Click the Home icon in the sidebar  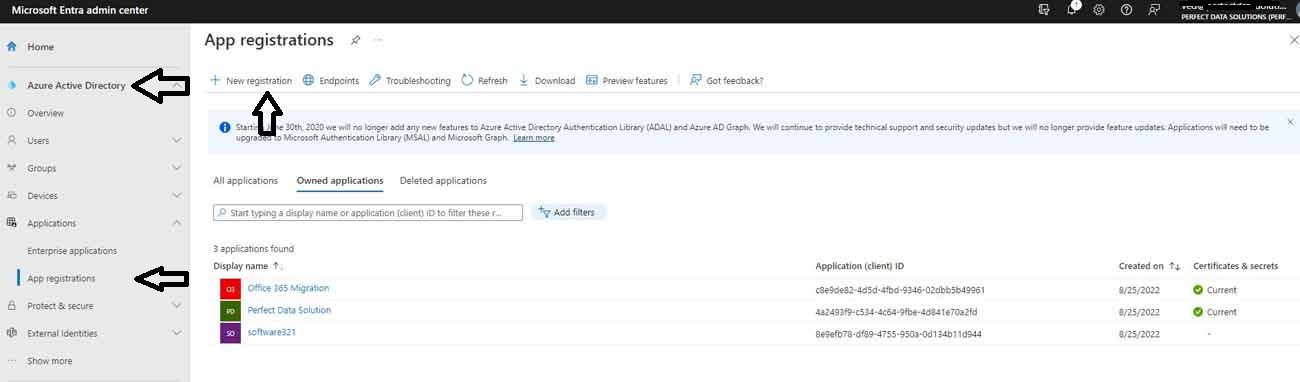click(x=12, y=47)
